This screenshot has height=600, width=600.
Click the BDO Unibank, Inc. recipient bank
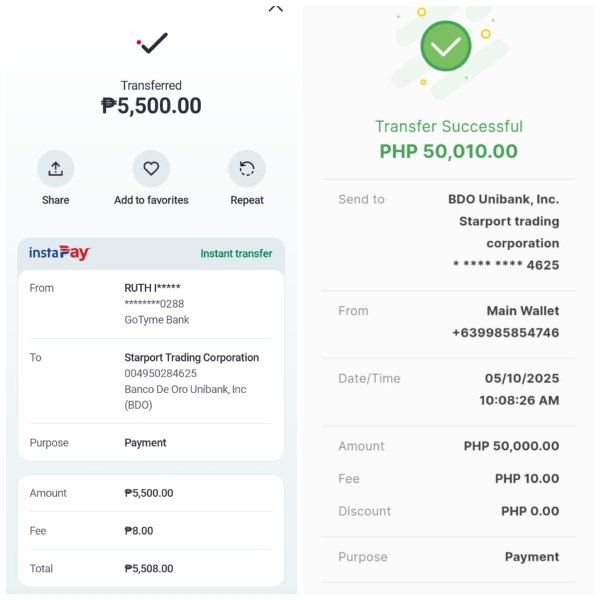(503, 200)
